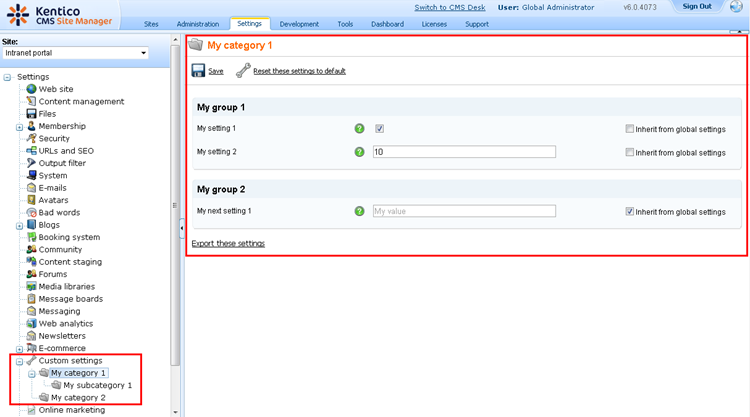The height and width of the screenshot is (417, 750).
Task: Click the Switch to CMS Desk link
Action: click(x=450, y=8)
